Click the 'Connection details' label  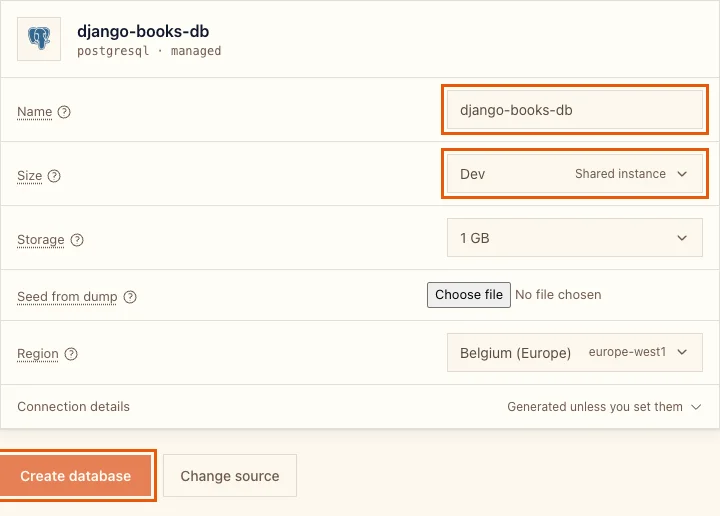73,407
